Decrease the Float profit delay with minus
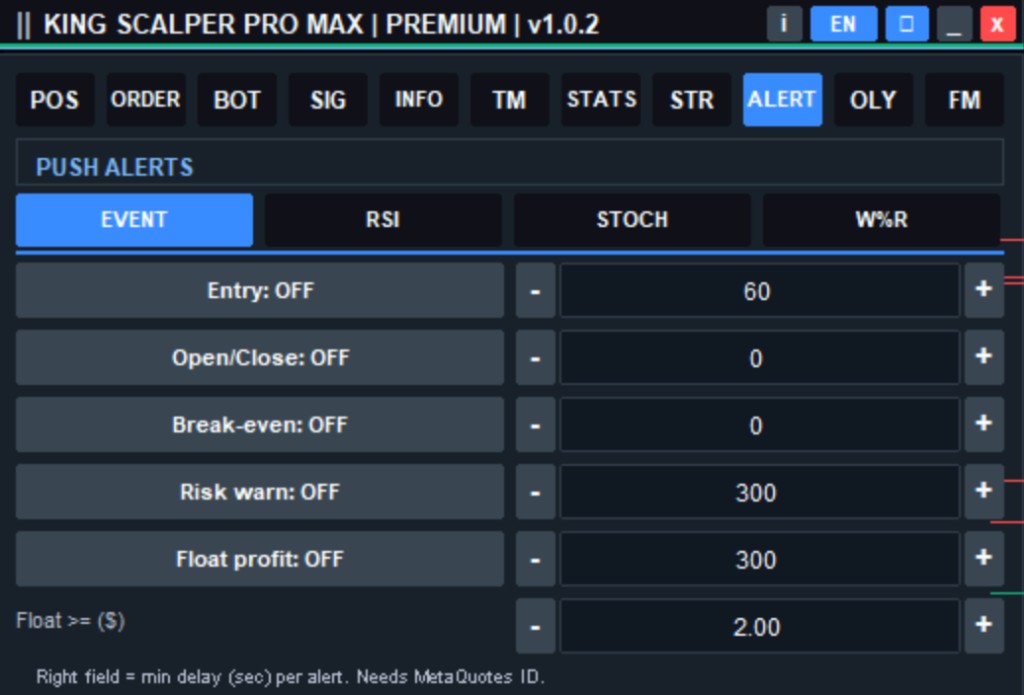Image resolution: width=1024 pixels, height=695 pixels. pyautogui.click(x=536, y=560)
